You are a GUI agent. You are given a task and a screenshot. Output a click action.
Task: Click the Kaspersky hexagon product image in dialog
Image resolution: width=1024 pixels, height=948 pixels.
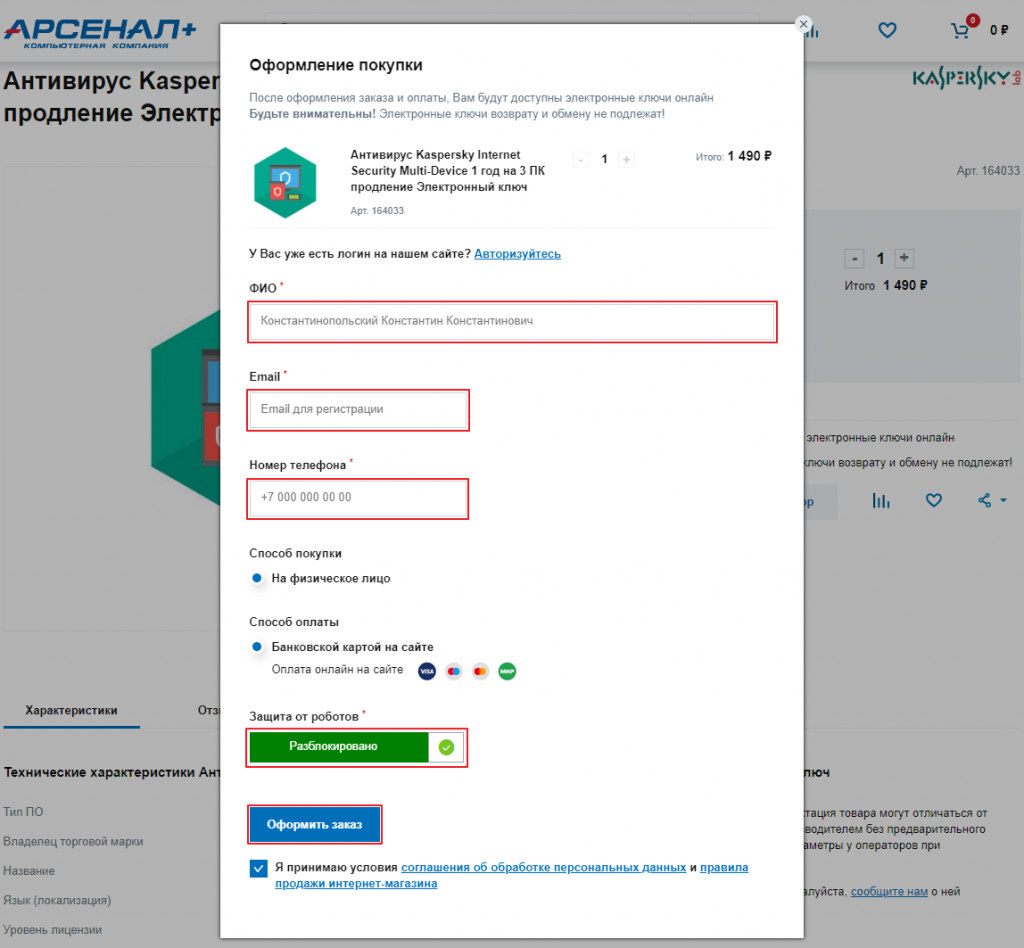(x=285, y=183)
